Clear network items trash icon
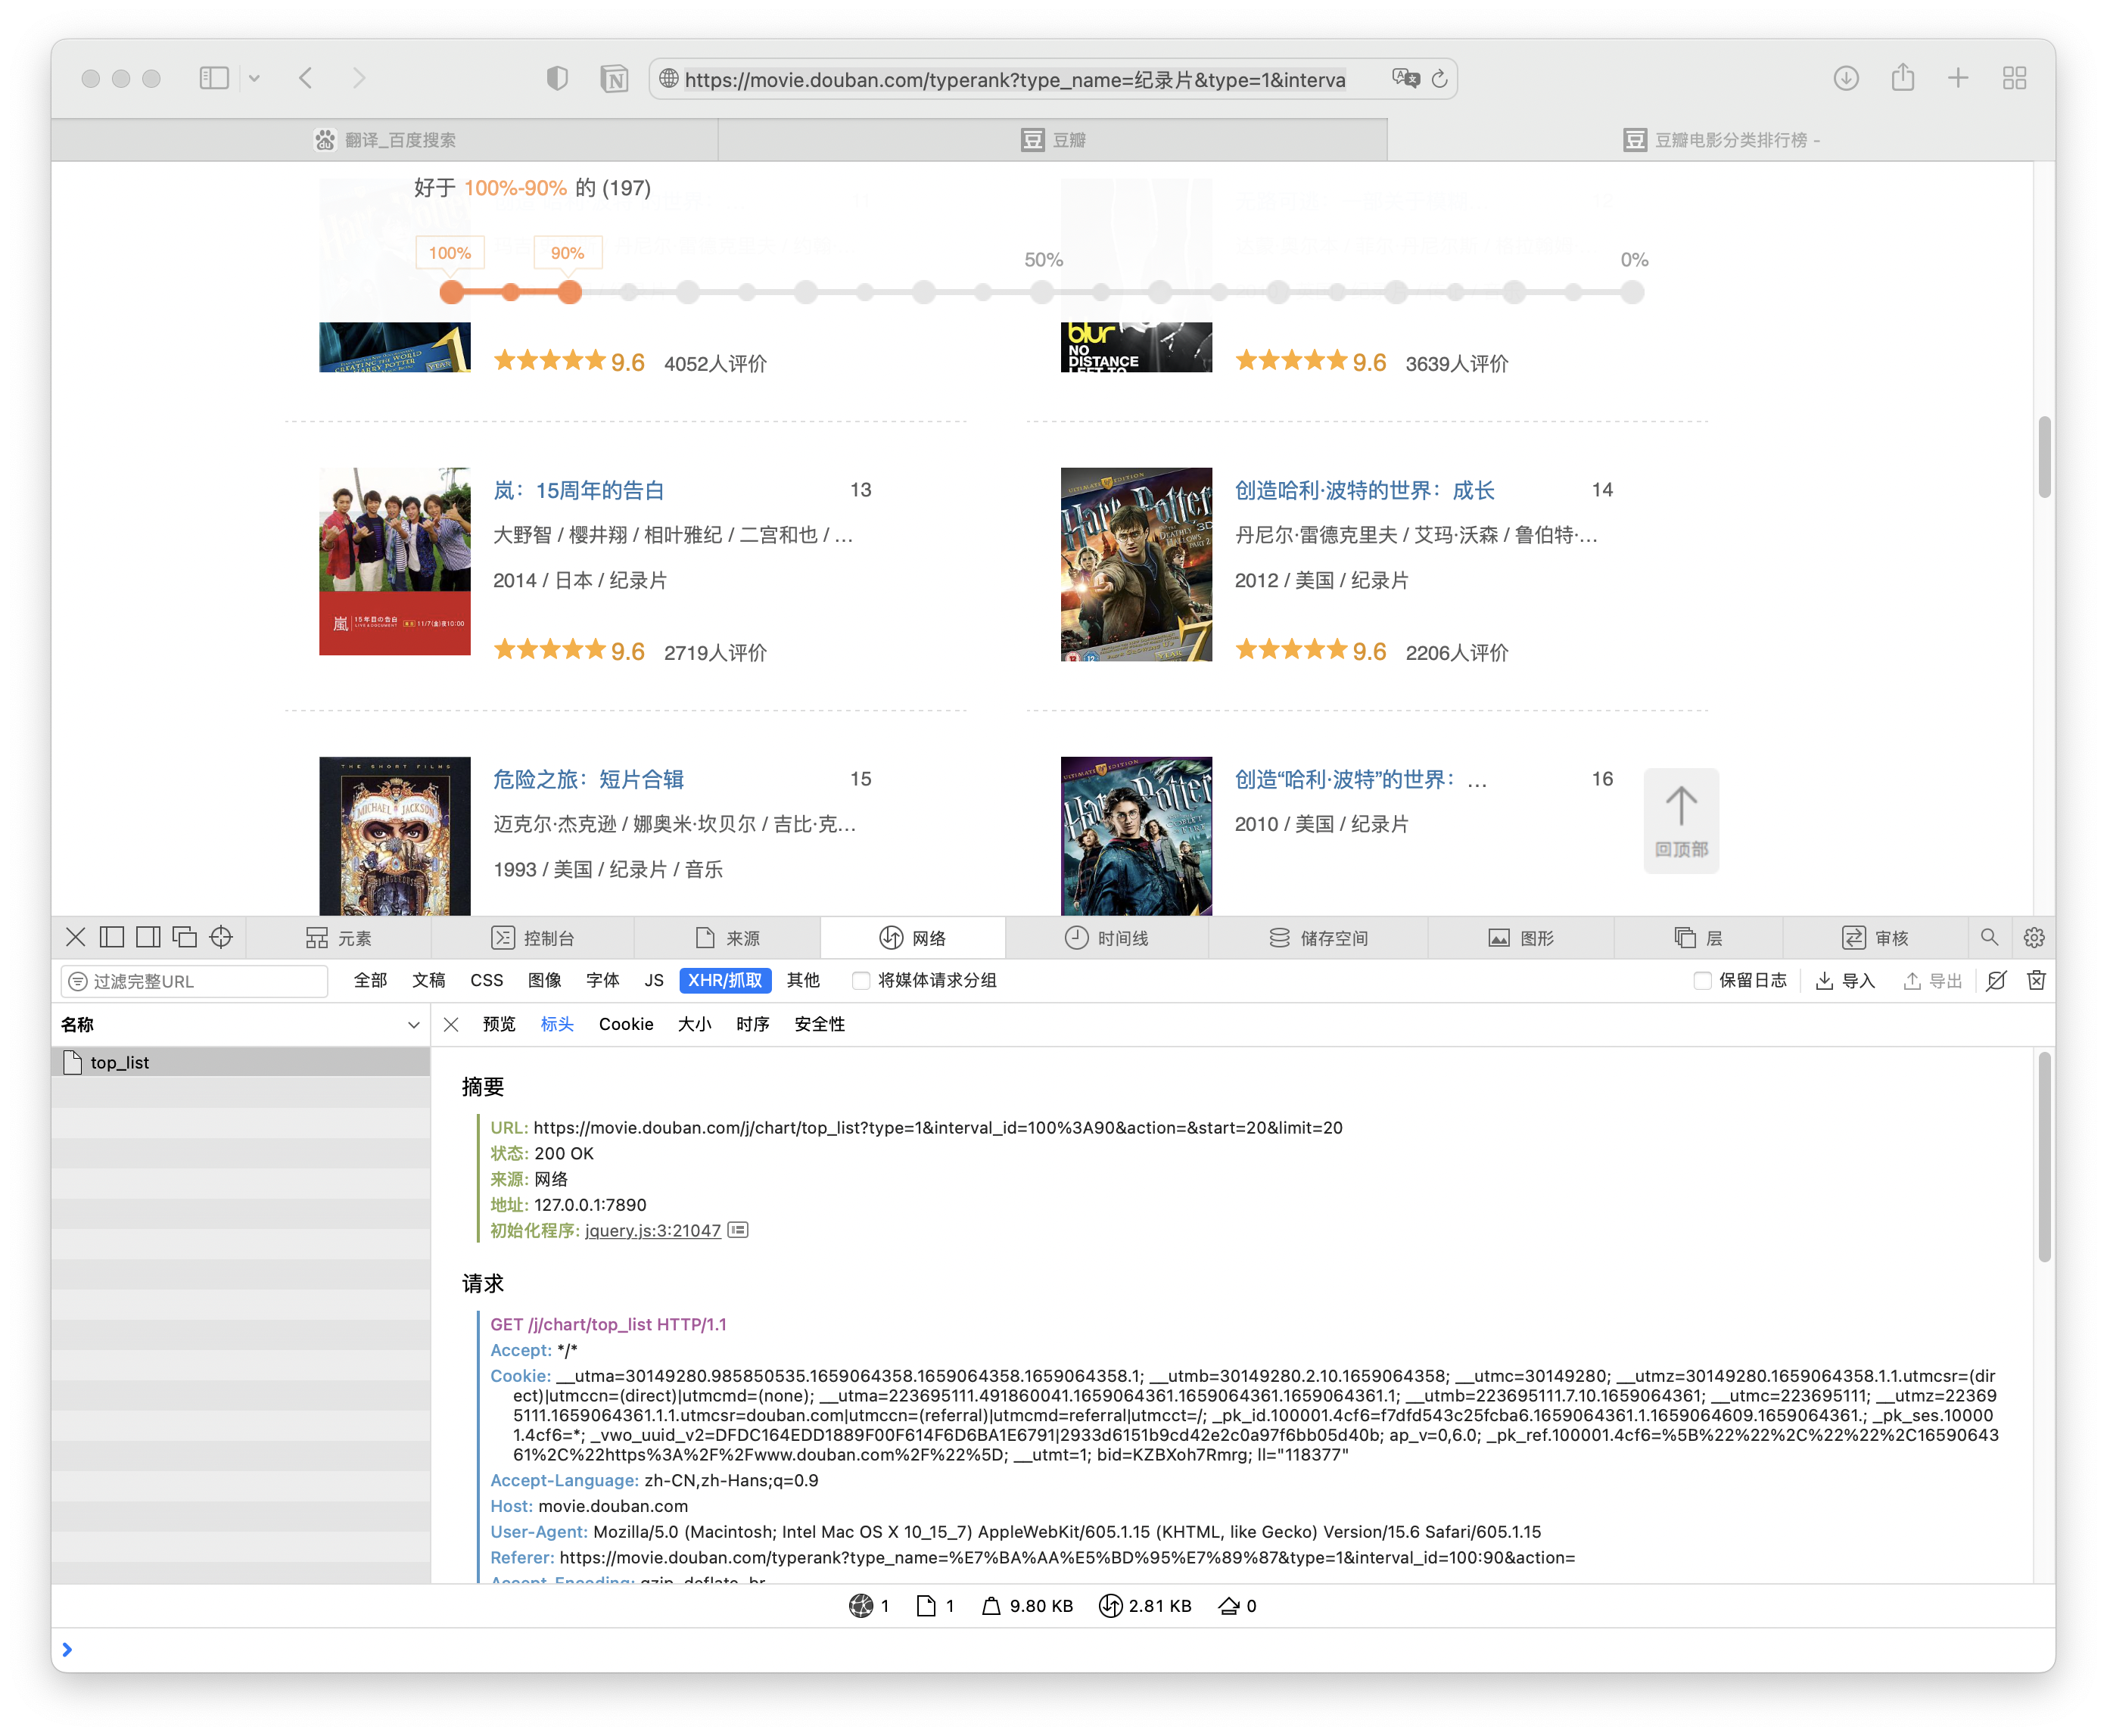This screenshot has height=1736, width=2107. click(x=2036, y=980)
